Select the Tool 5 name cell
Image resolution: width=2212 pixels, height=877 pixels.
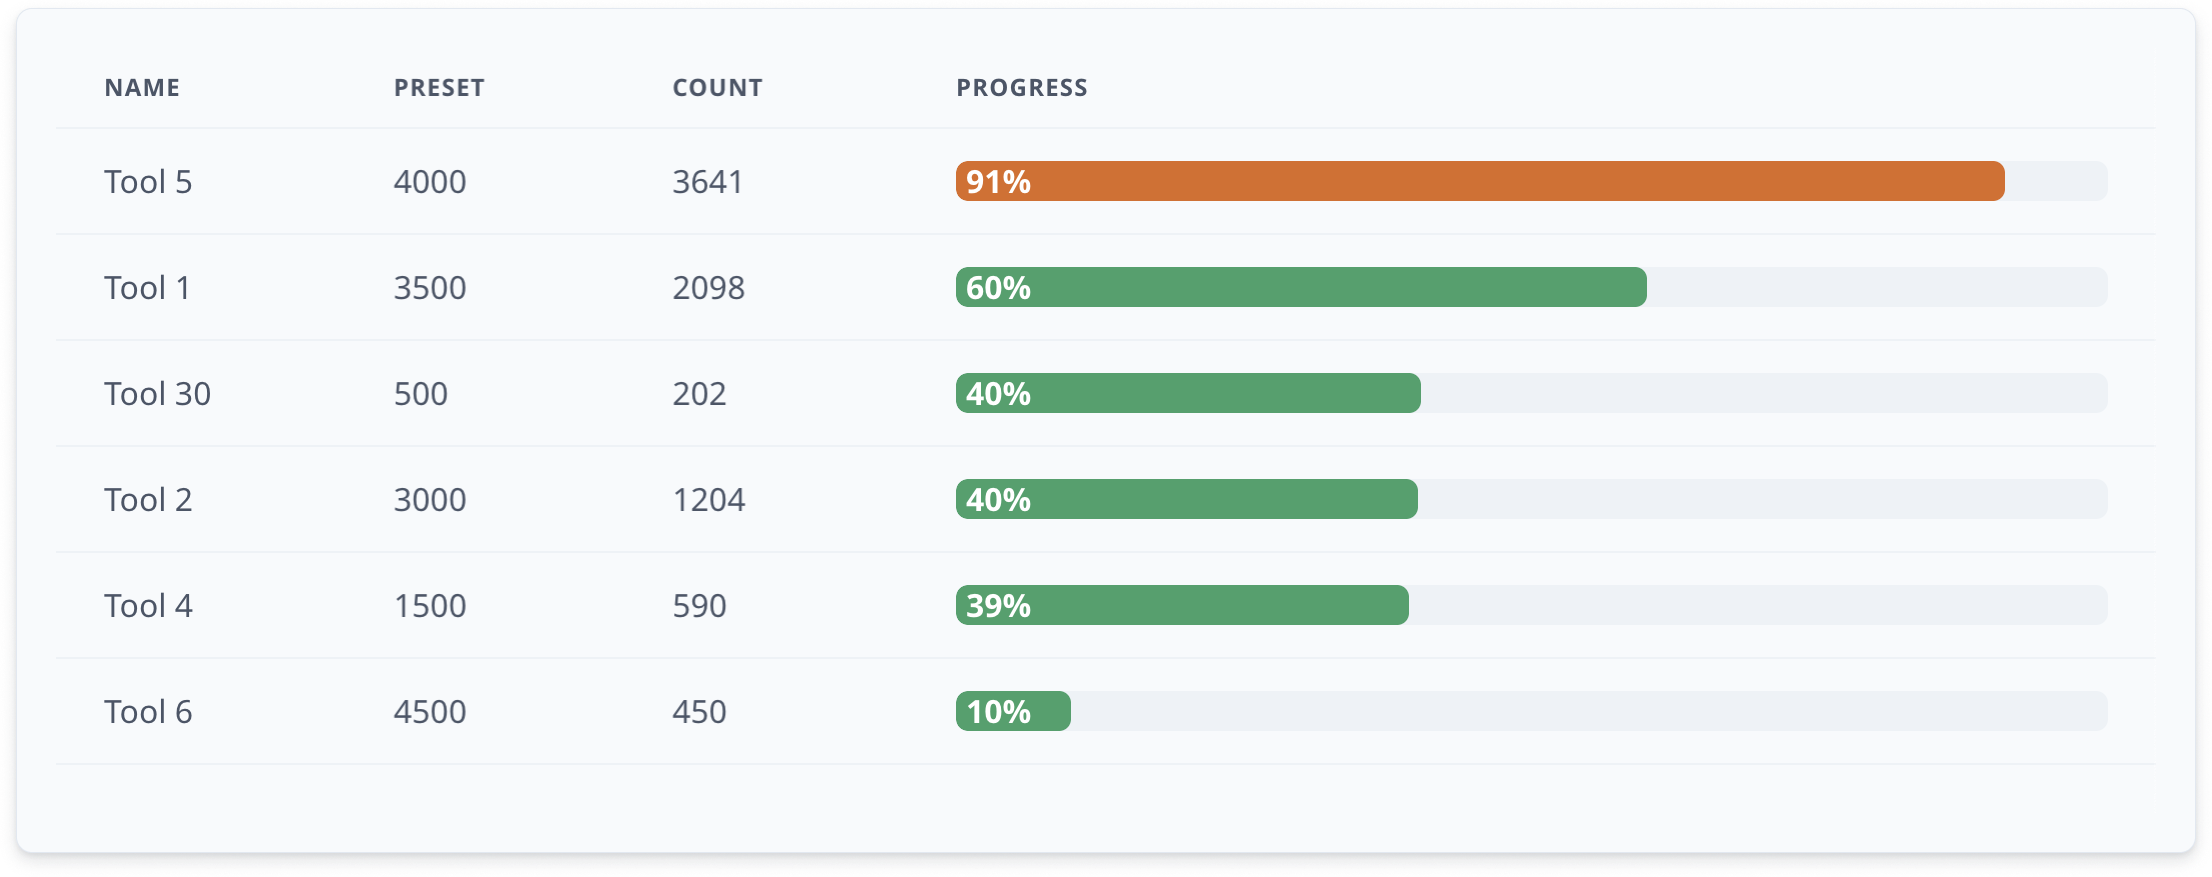148,182
